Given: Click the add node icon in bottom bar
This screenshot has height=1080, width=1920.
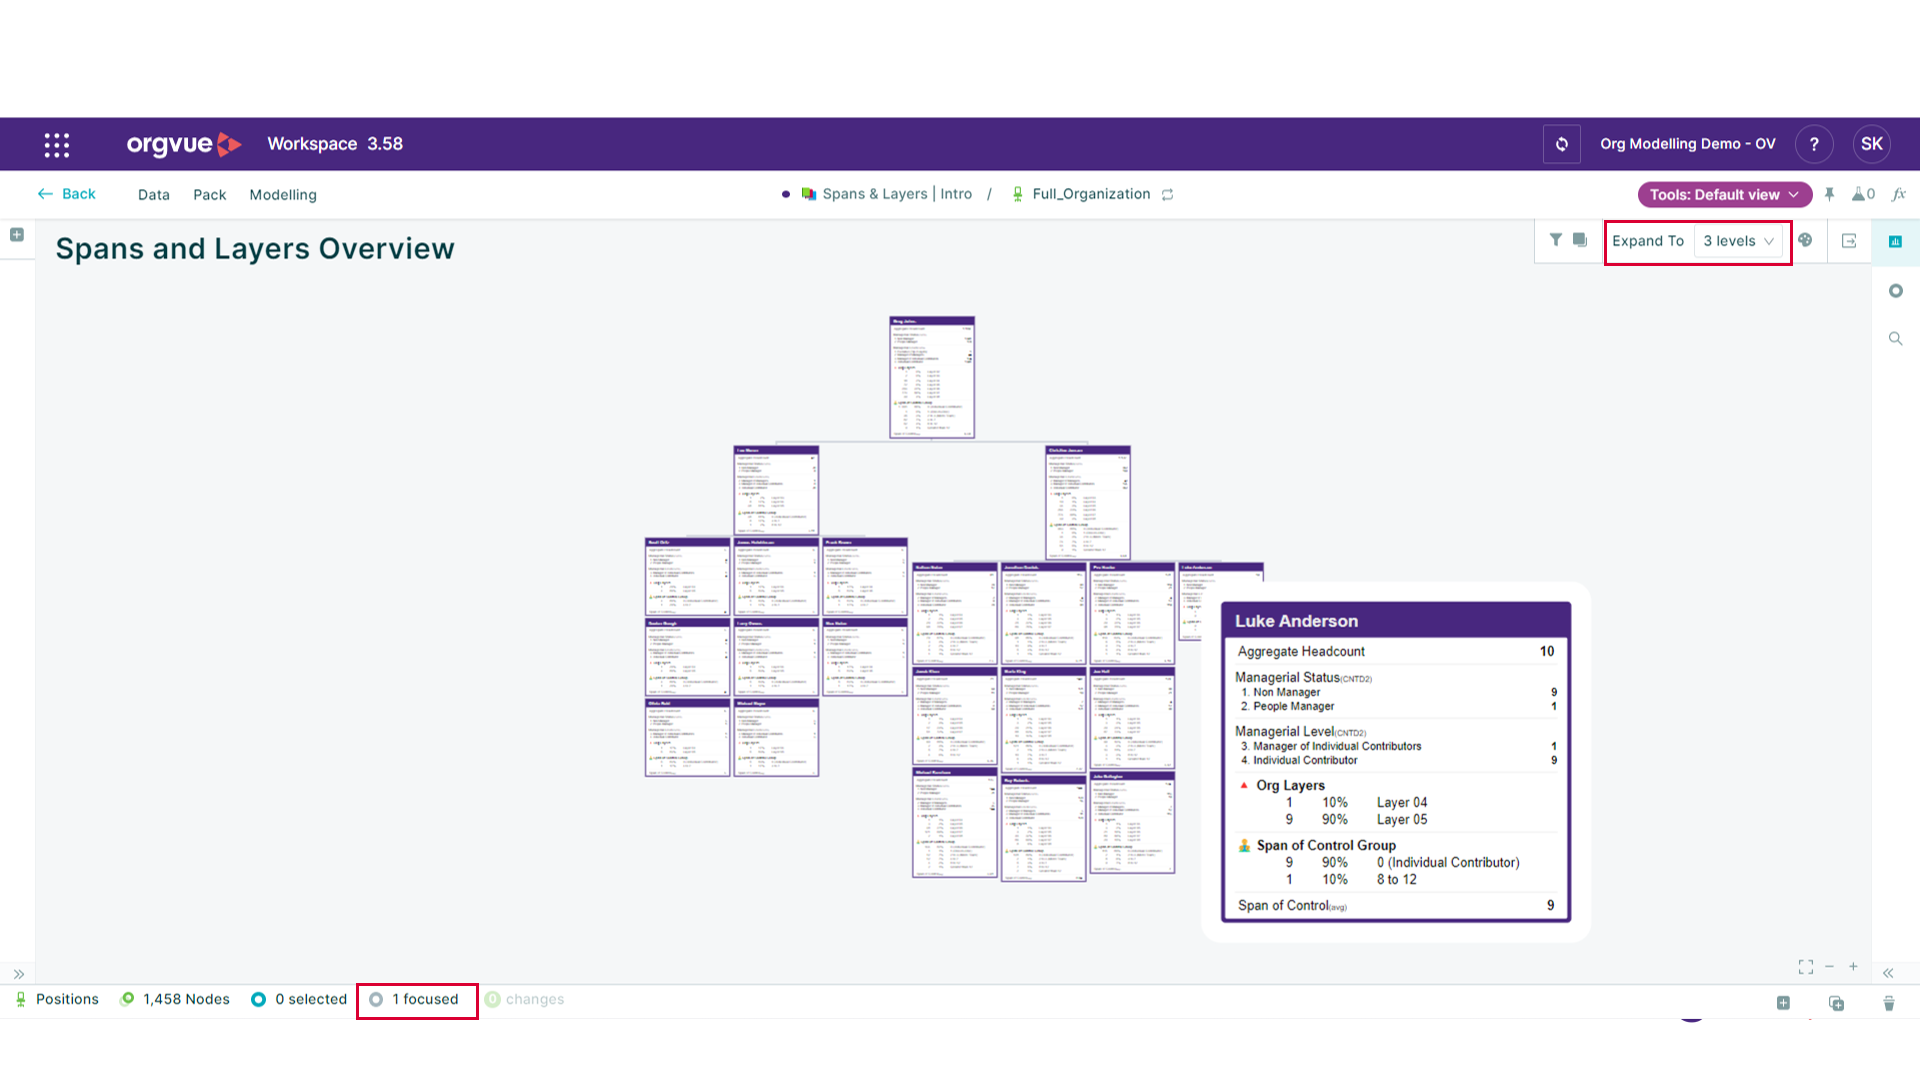Looking at the screenshot, I should [1783, 1003].
